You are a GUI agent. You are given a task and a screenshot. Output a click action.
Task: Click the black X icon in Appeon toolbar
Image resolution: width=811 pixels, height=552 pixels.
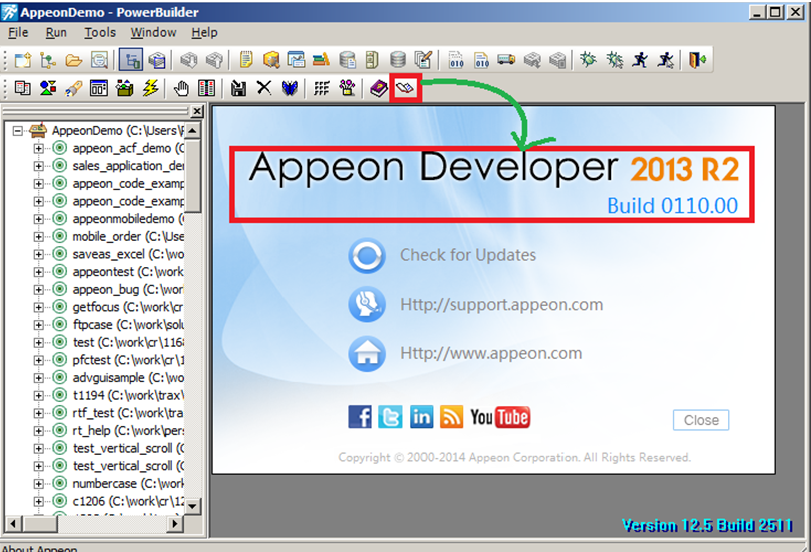point(264,88)
